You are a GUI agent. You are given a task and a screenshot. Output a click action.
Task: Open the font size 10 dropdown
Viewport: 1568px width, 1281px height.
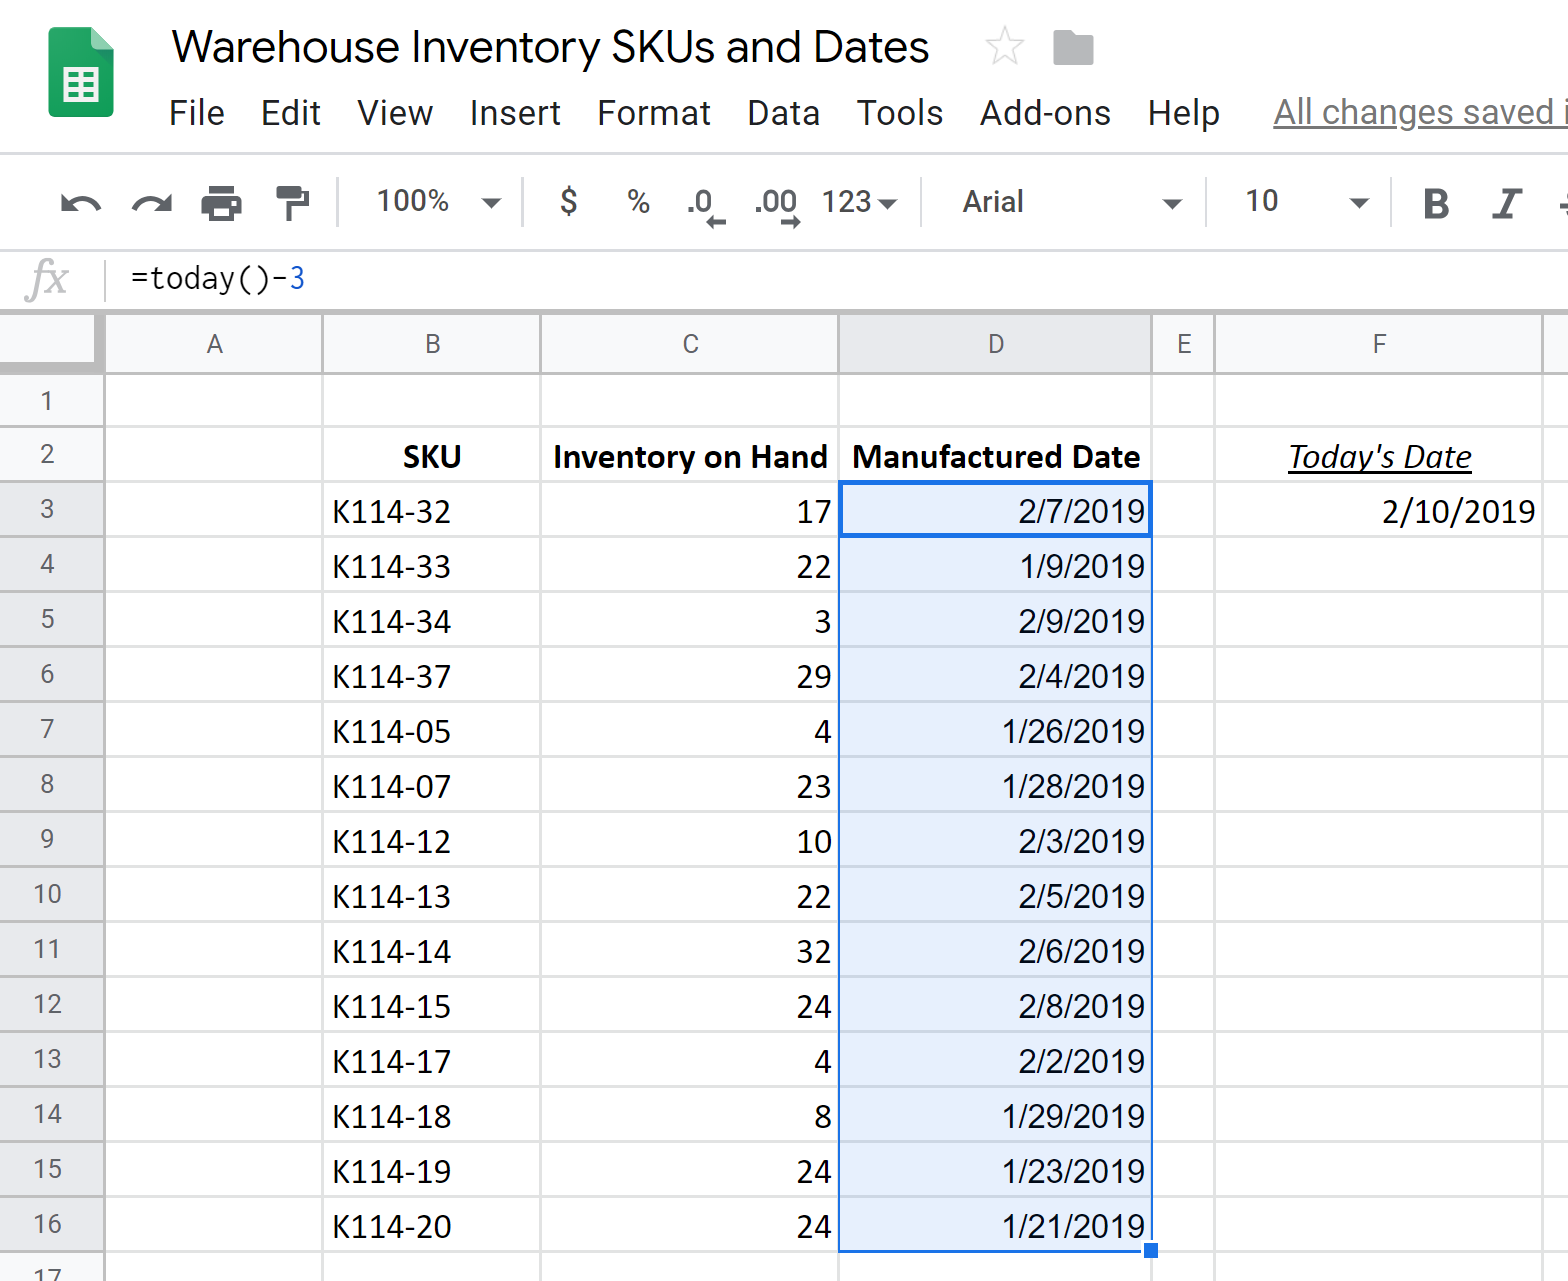[1307, 202]
